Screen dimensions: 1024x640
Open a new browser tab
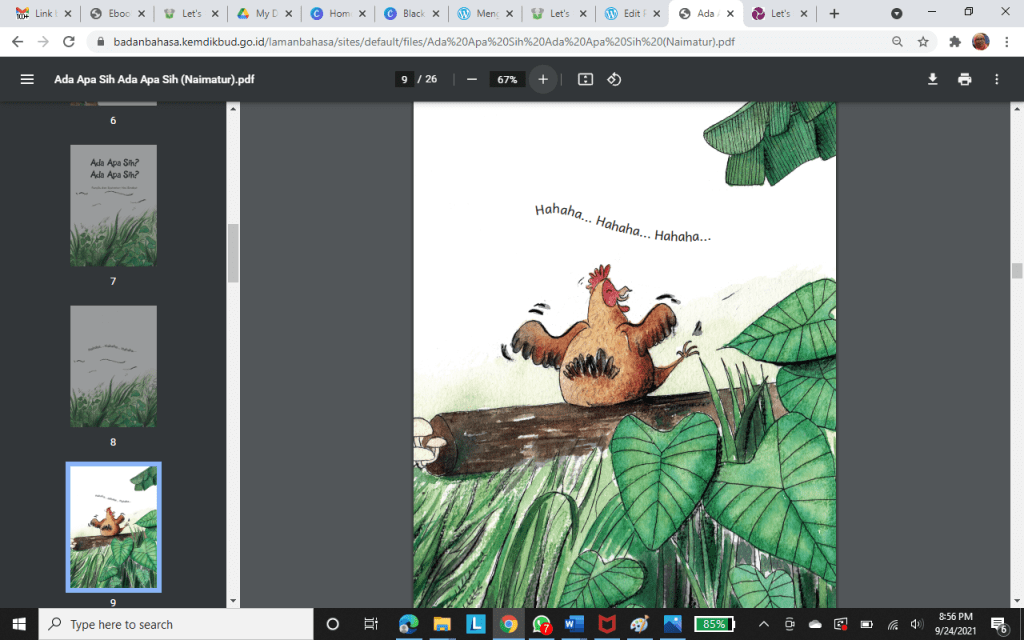coord(834,14)
